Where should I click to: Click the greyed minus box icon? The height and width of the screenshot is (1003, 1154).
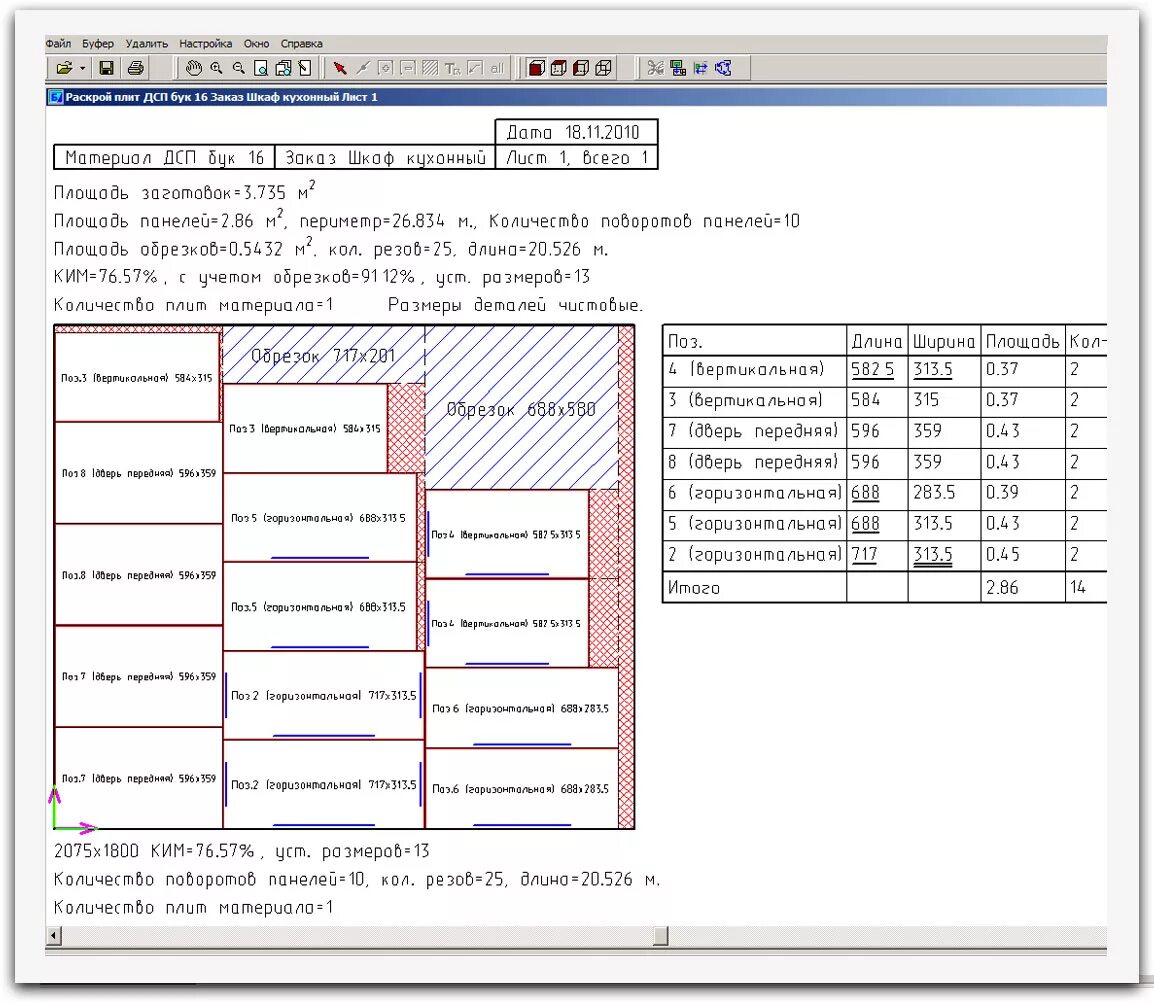[408, 68]
